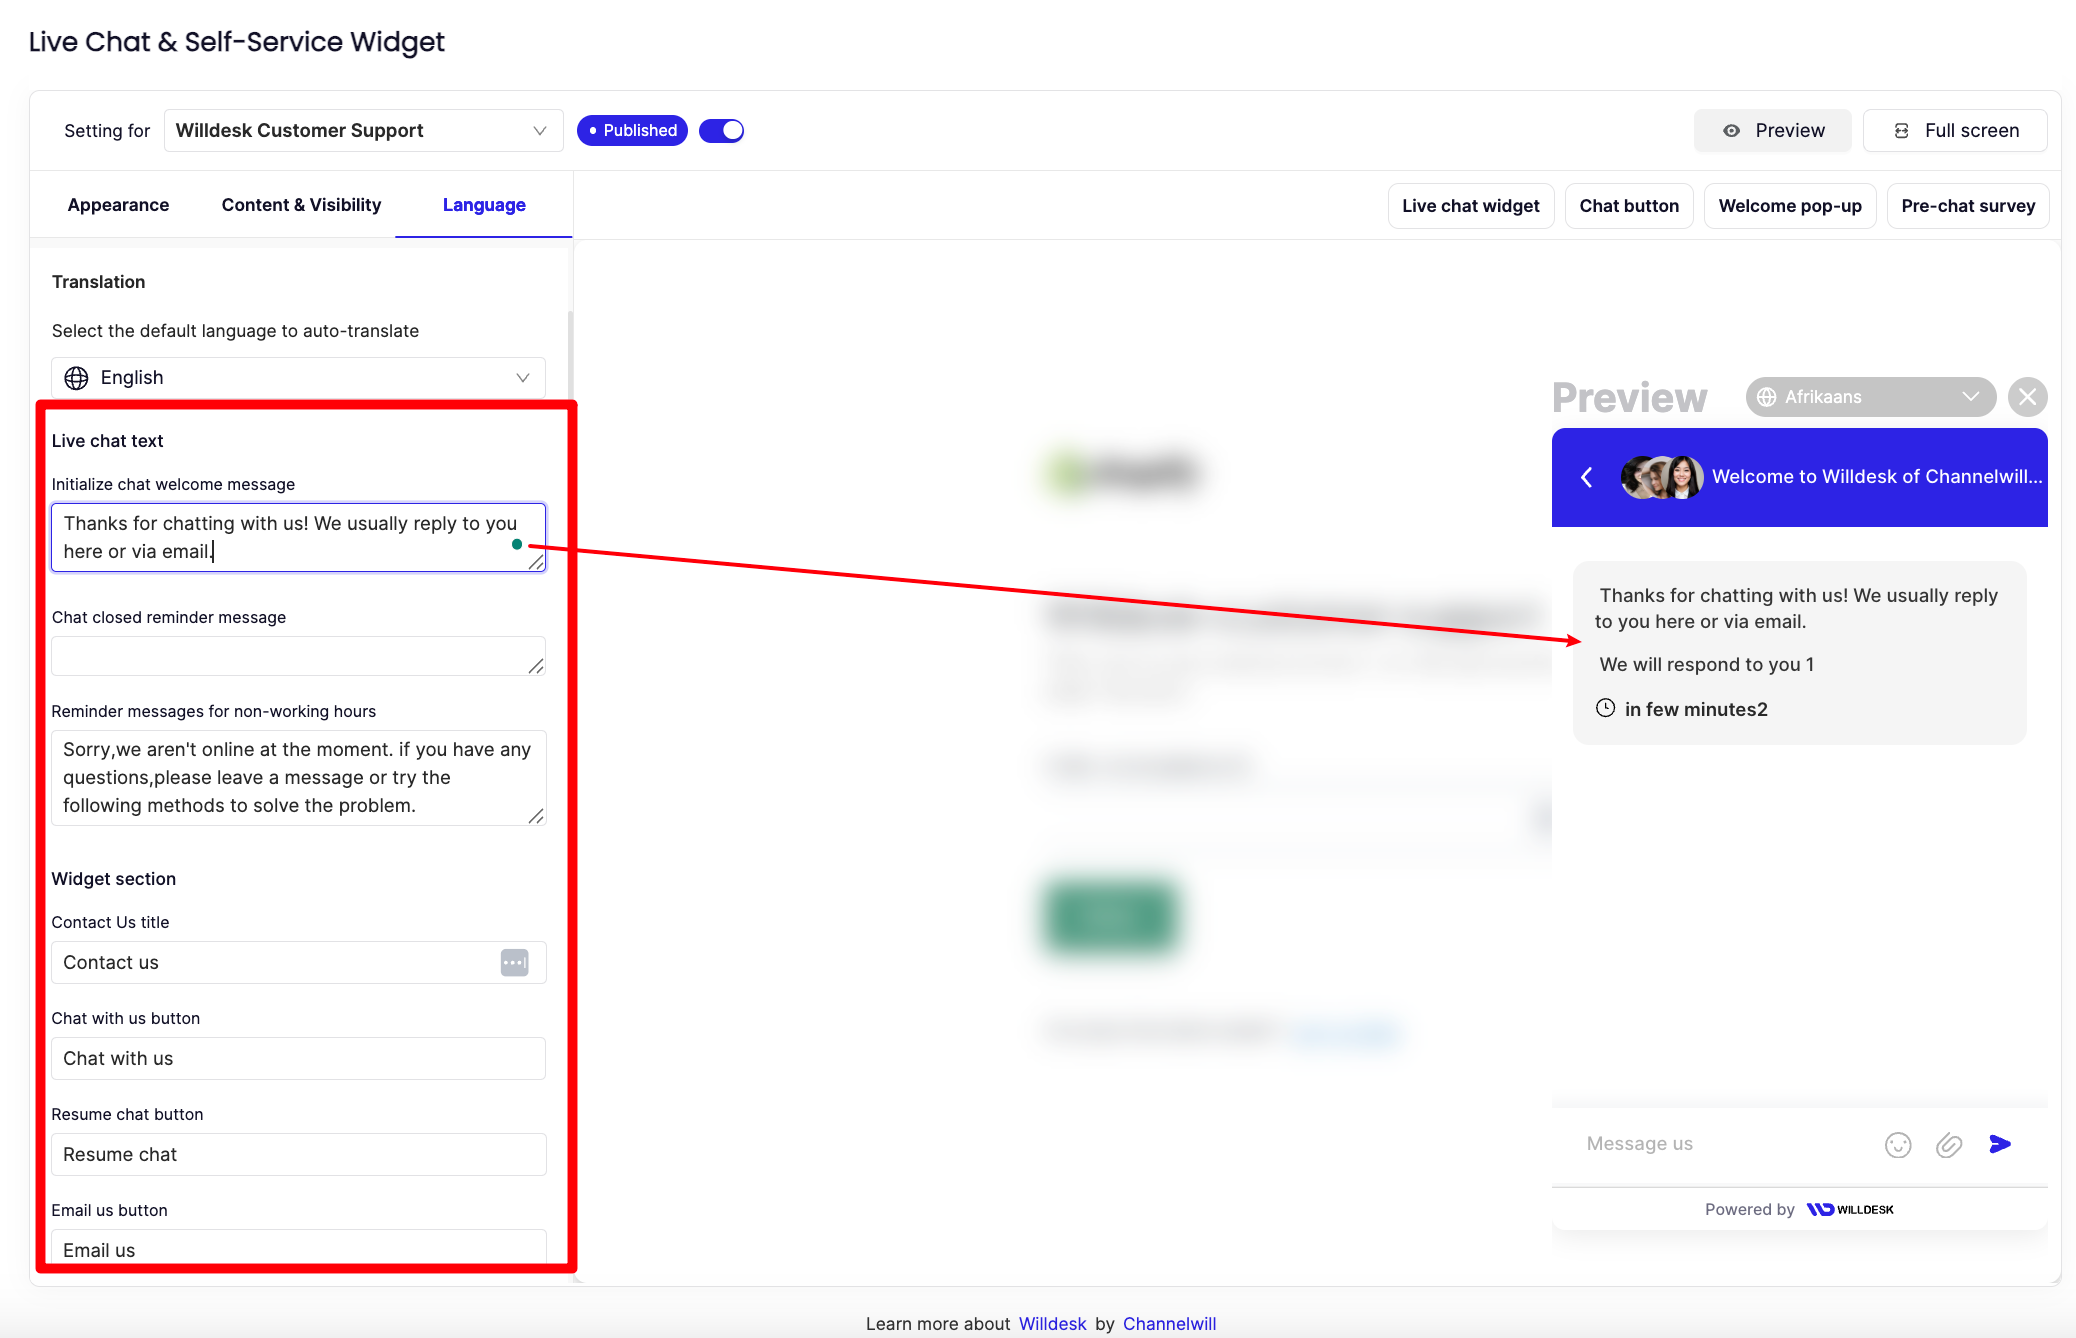
Task: Click the Initialize chat welcome message textarea
Action: tap(298, 538)
